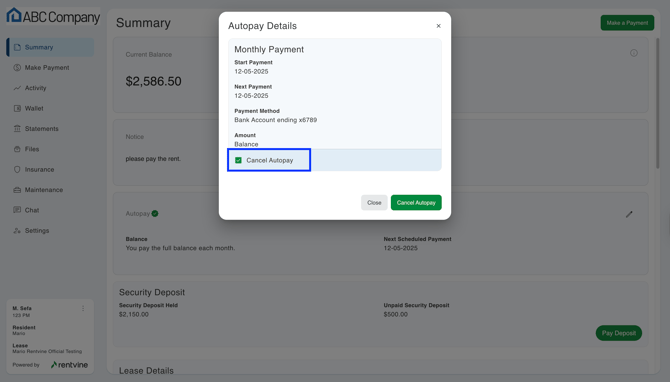Click the Next Scheduled Payment label
Image resolution: width=670 pixels, height=382 pixels.
(417, 239)
